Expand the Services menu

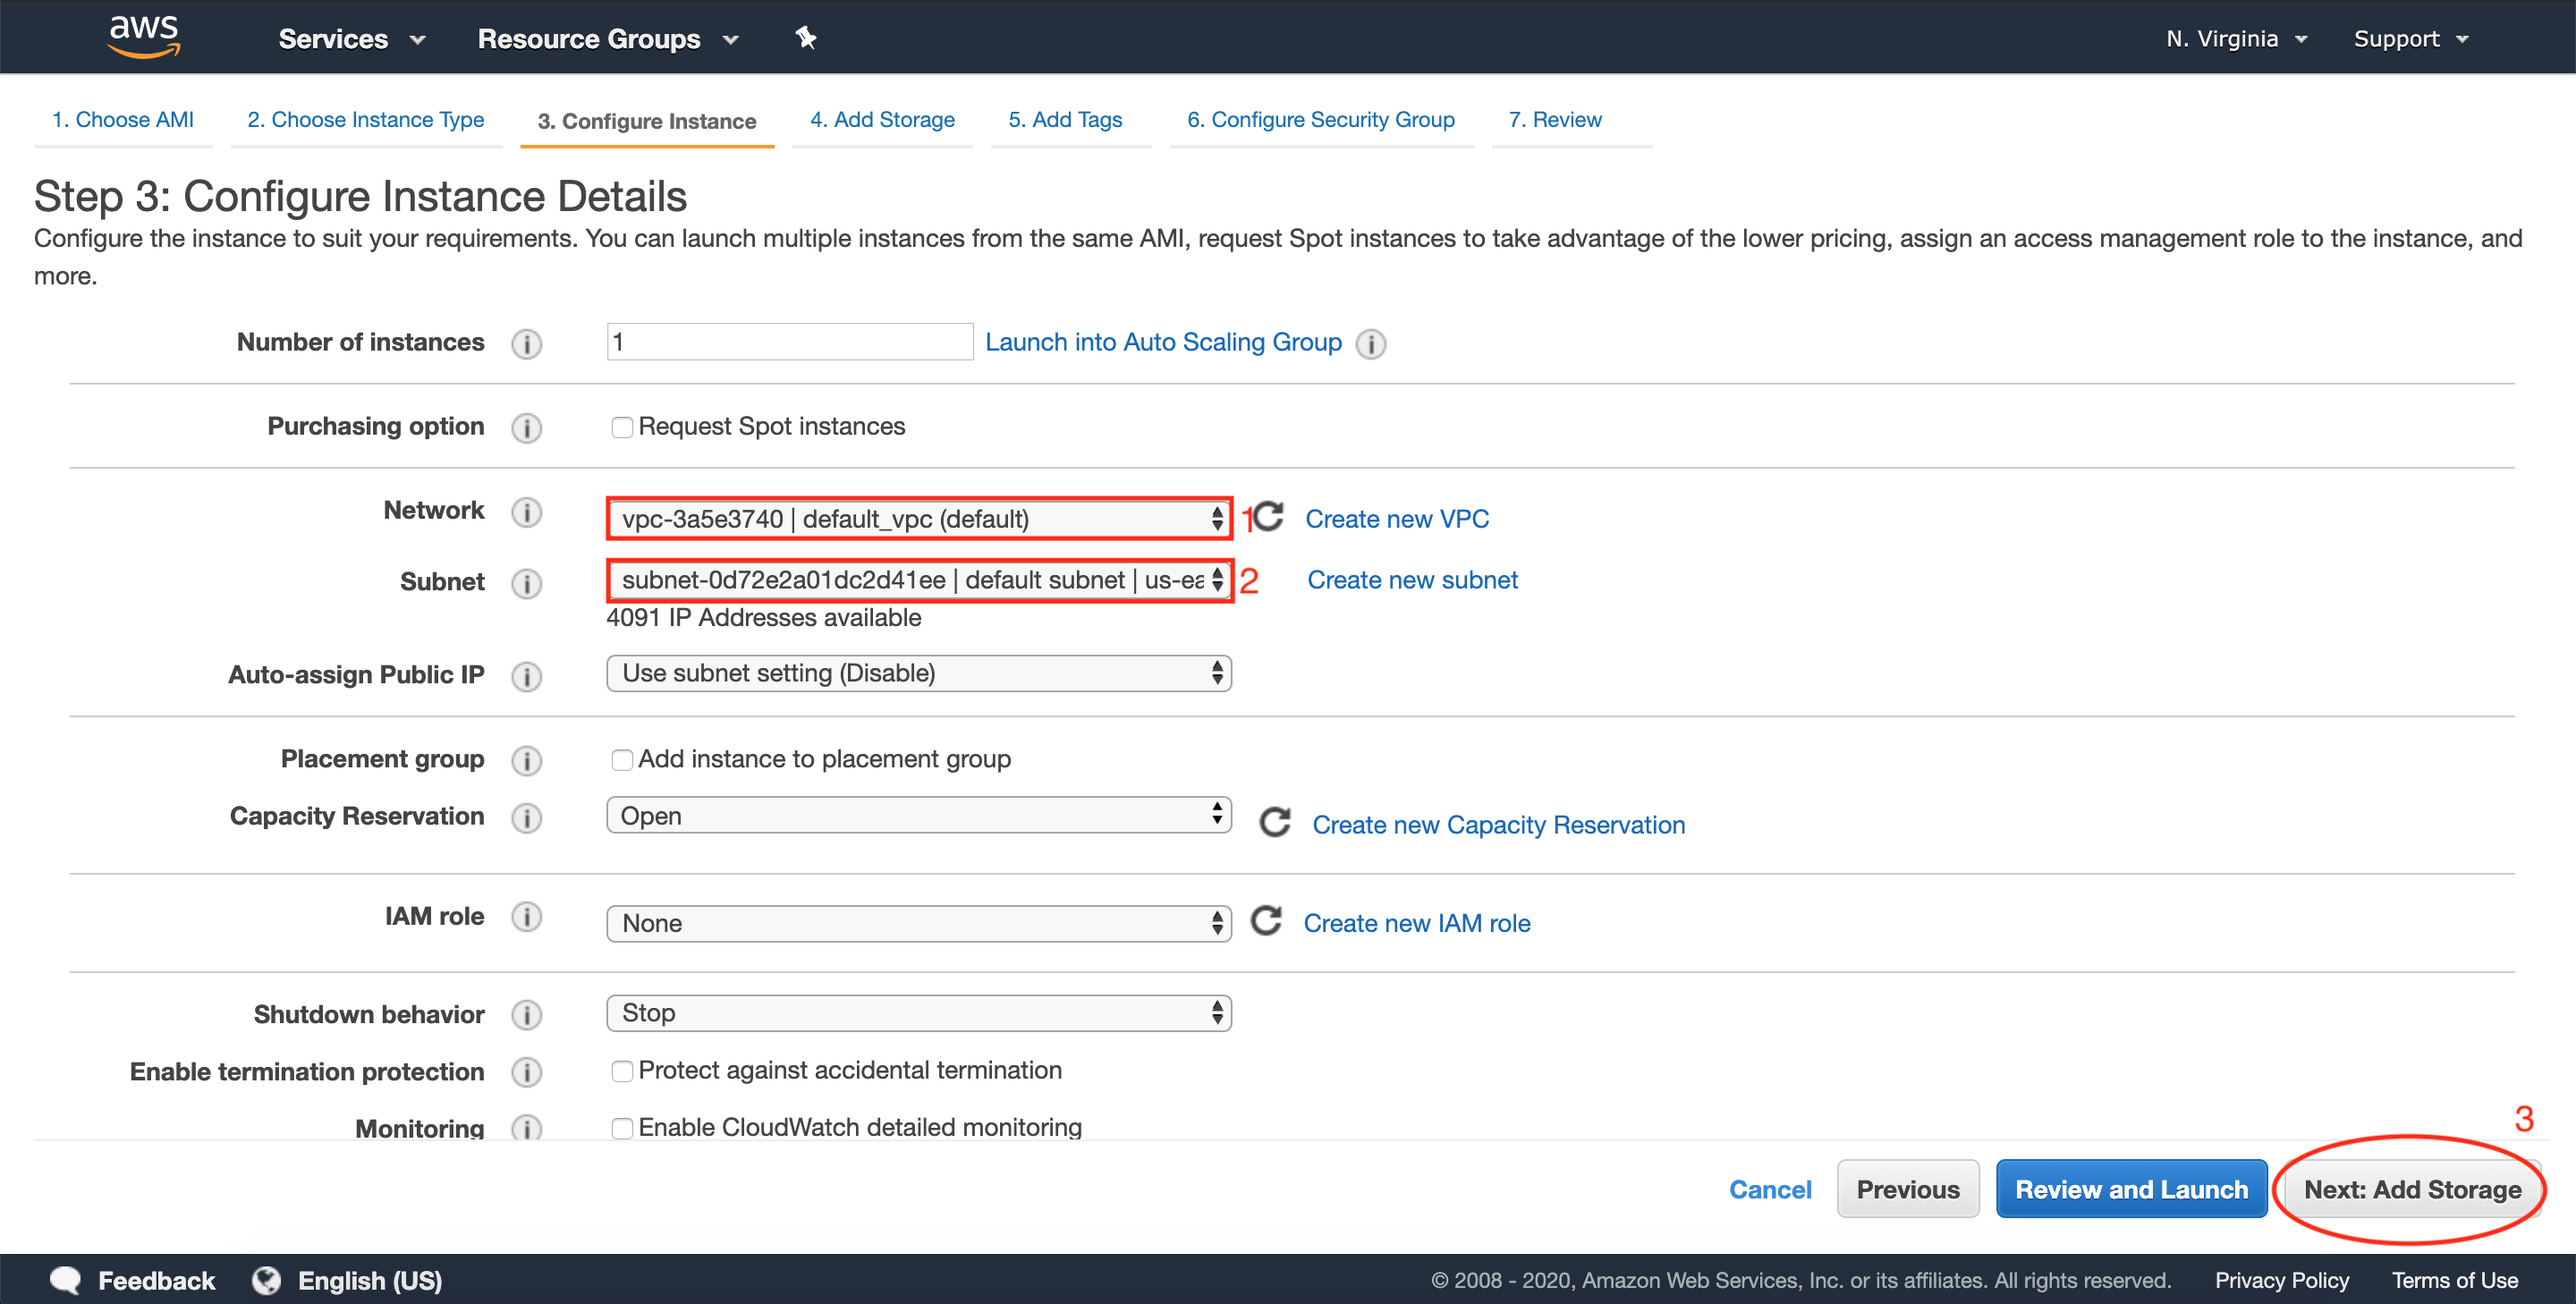point(352,39)
